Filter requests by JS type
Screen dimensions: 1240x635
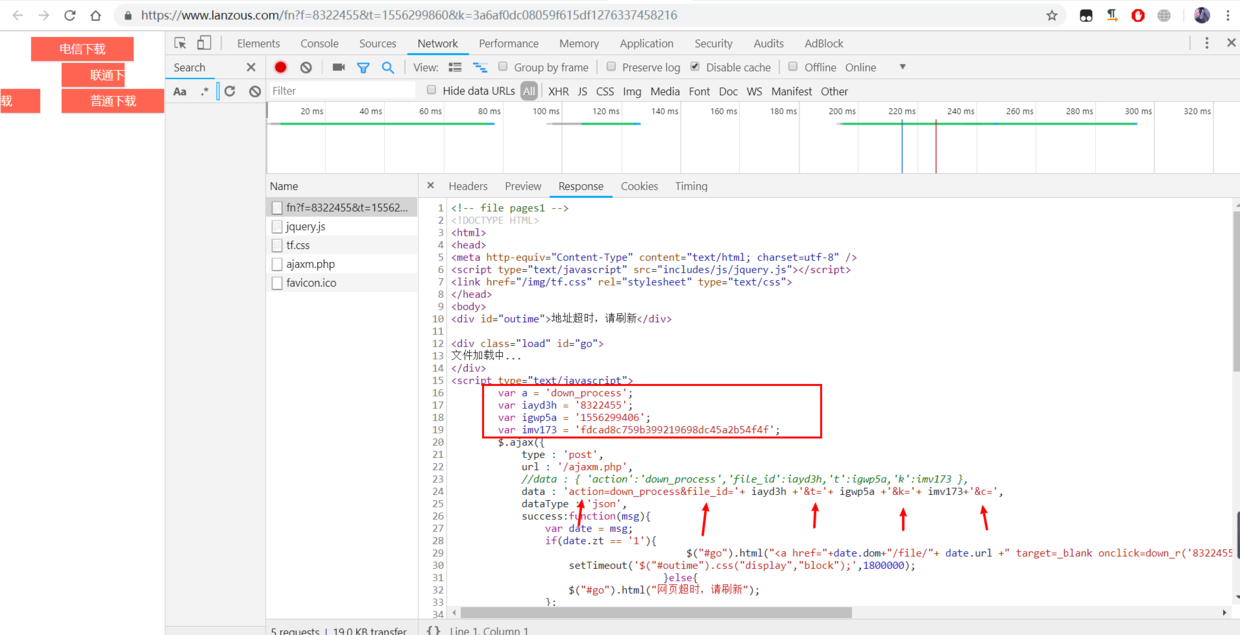tap(582, 91)
